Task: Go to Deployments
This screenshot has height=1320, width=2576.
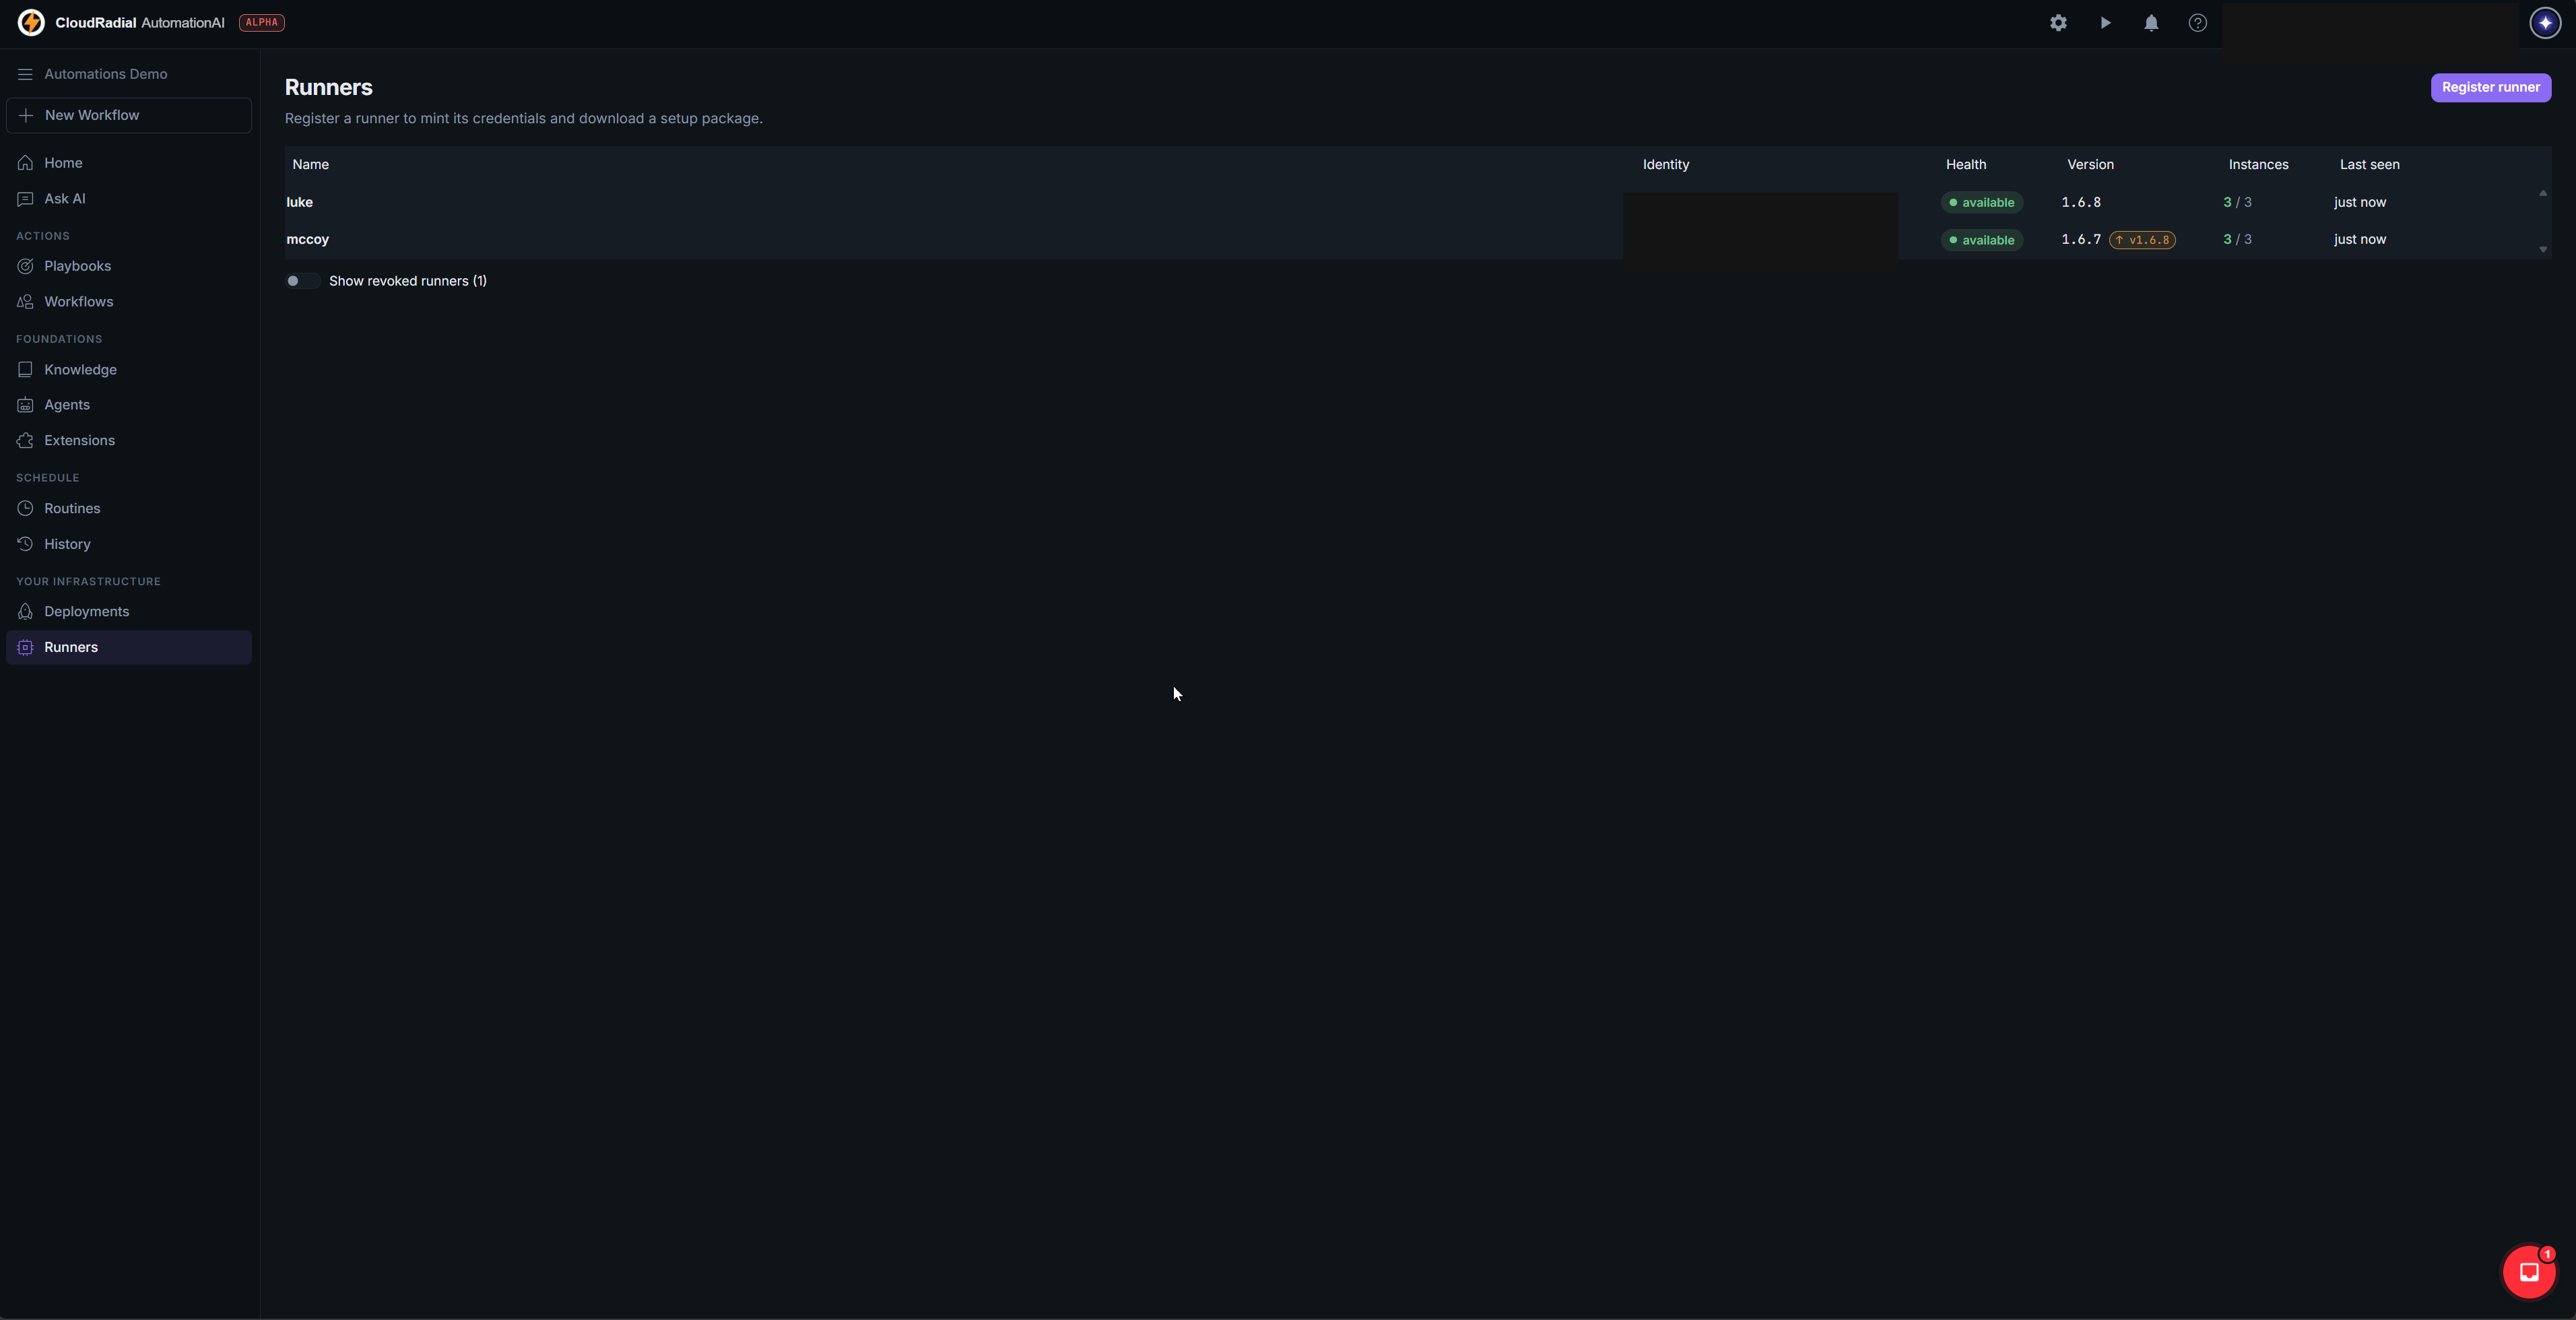Action: [x=129, y=612]
